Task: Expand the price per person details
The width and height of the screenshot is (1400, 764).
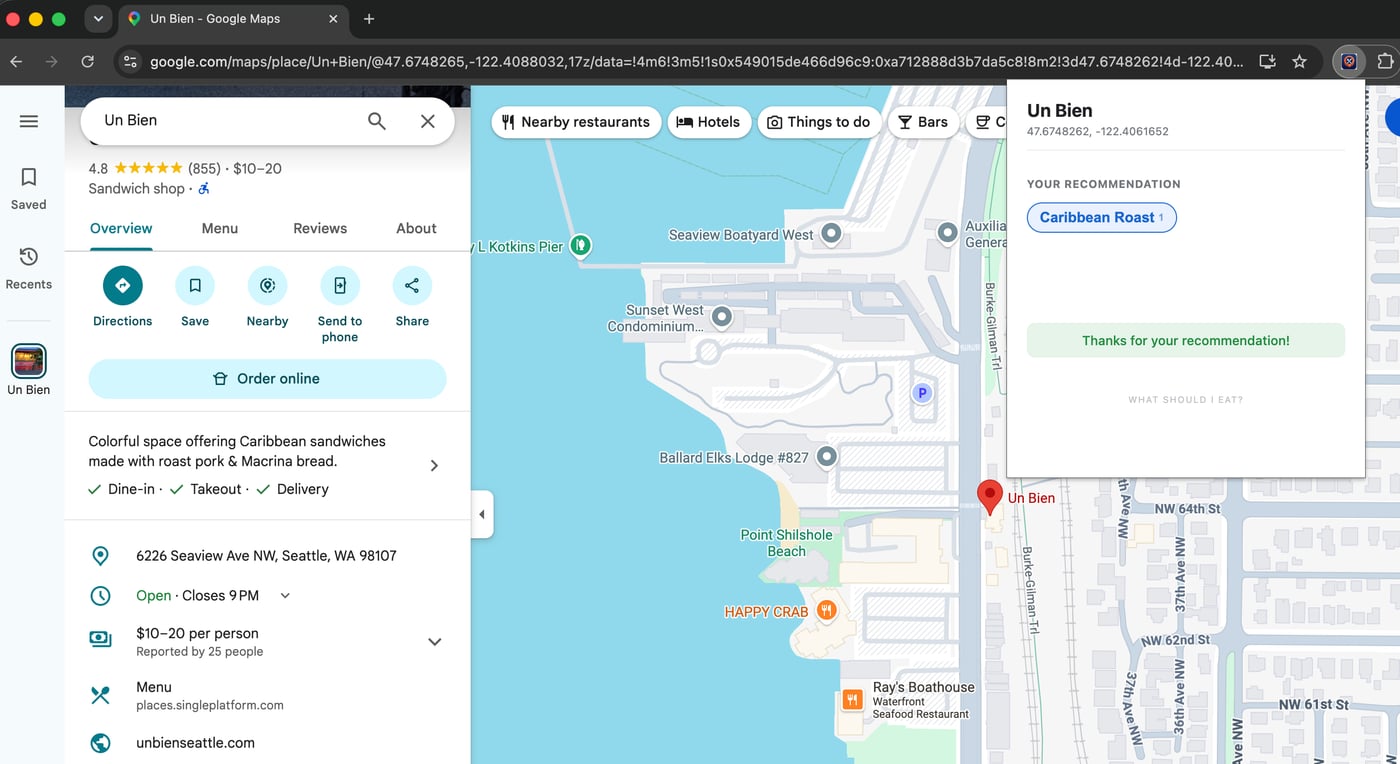Action: coord(435,642)
